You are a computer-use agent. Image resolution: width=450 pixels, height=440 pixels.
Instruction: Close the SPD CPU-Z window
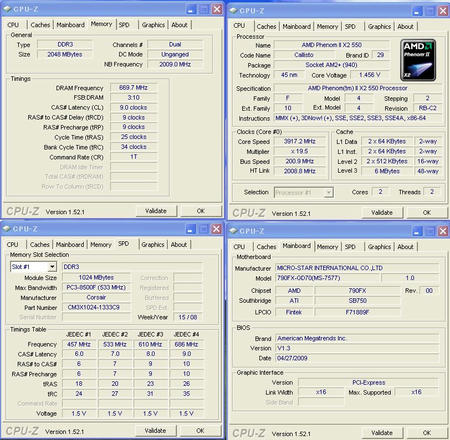click(217, 229)
